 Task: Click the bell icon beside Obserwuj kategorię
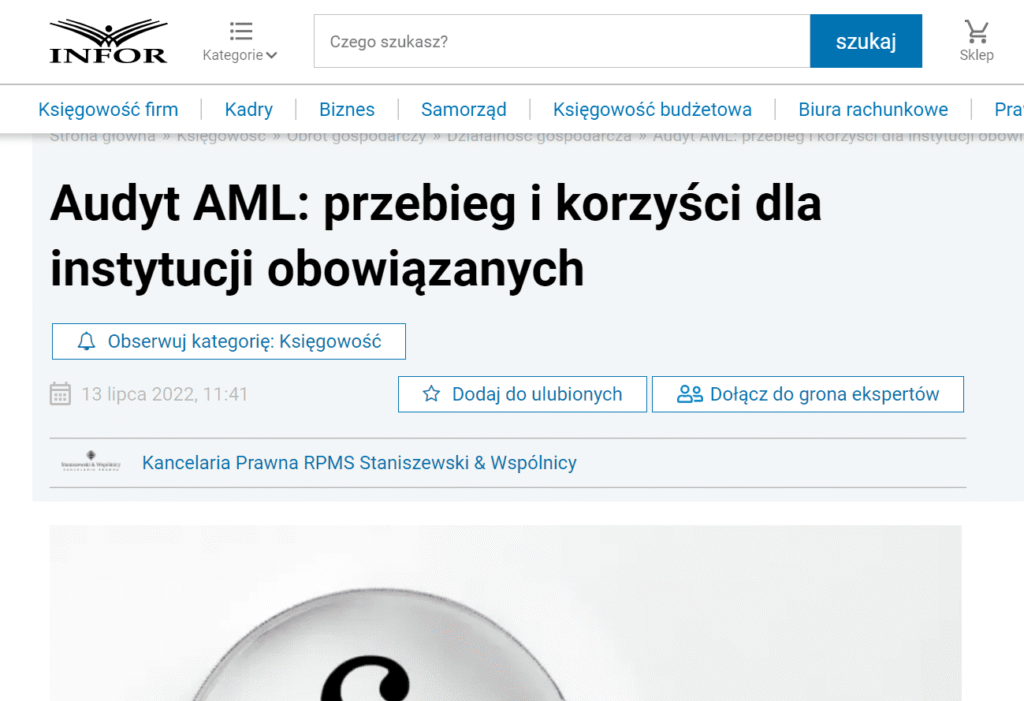[86, 341]
